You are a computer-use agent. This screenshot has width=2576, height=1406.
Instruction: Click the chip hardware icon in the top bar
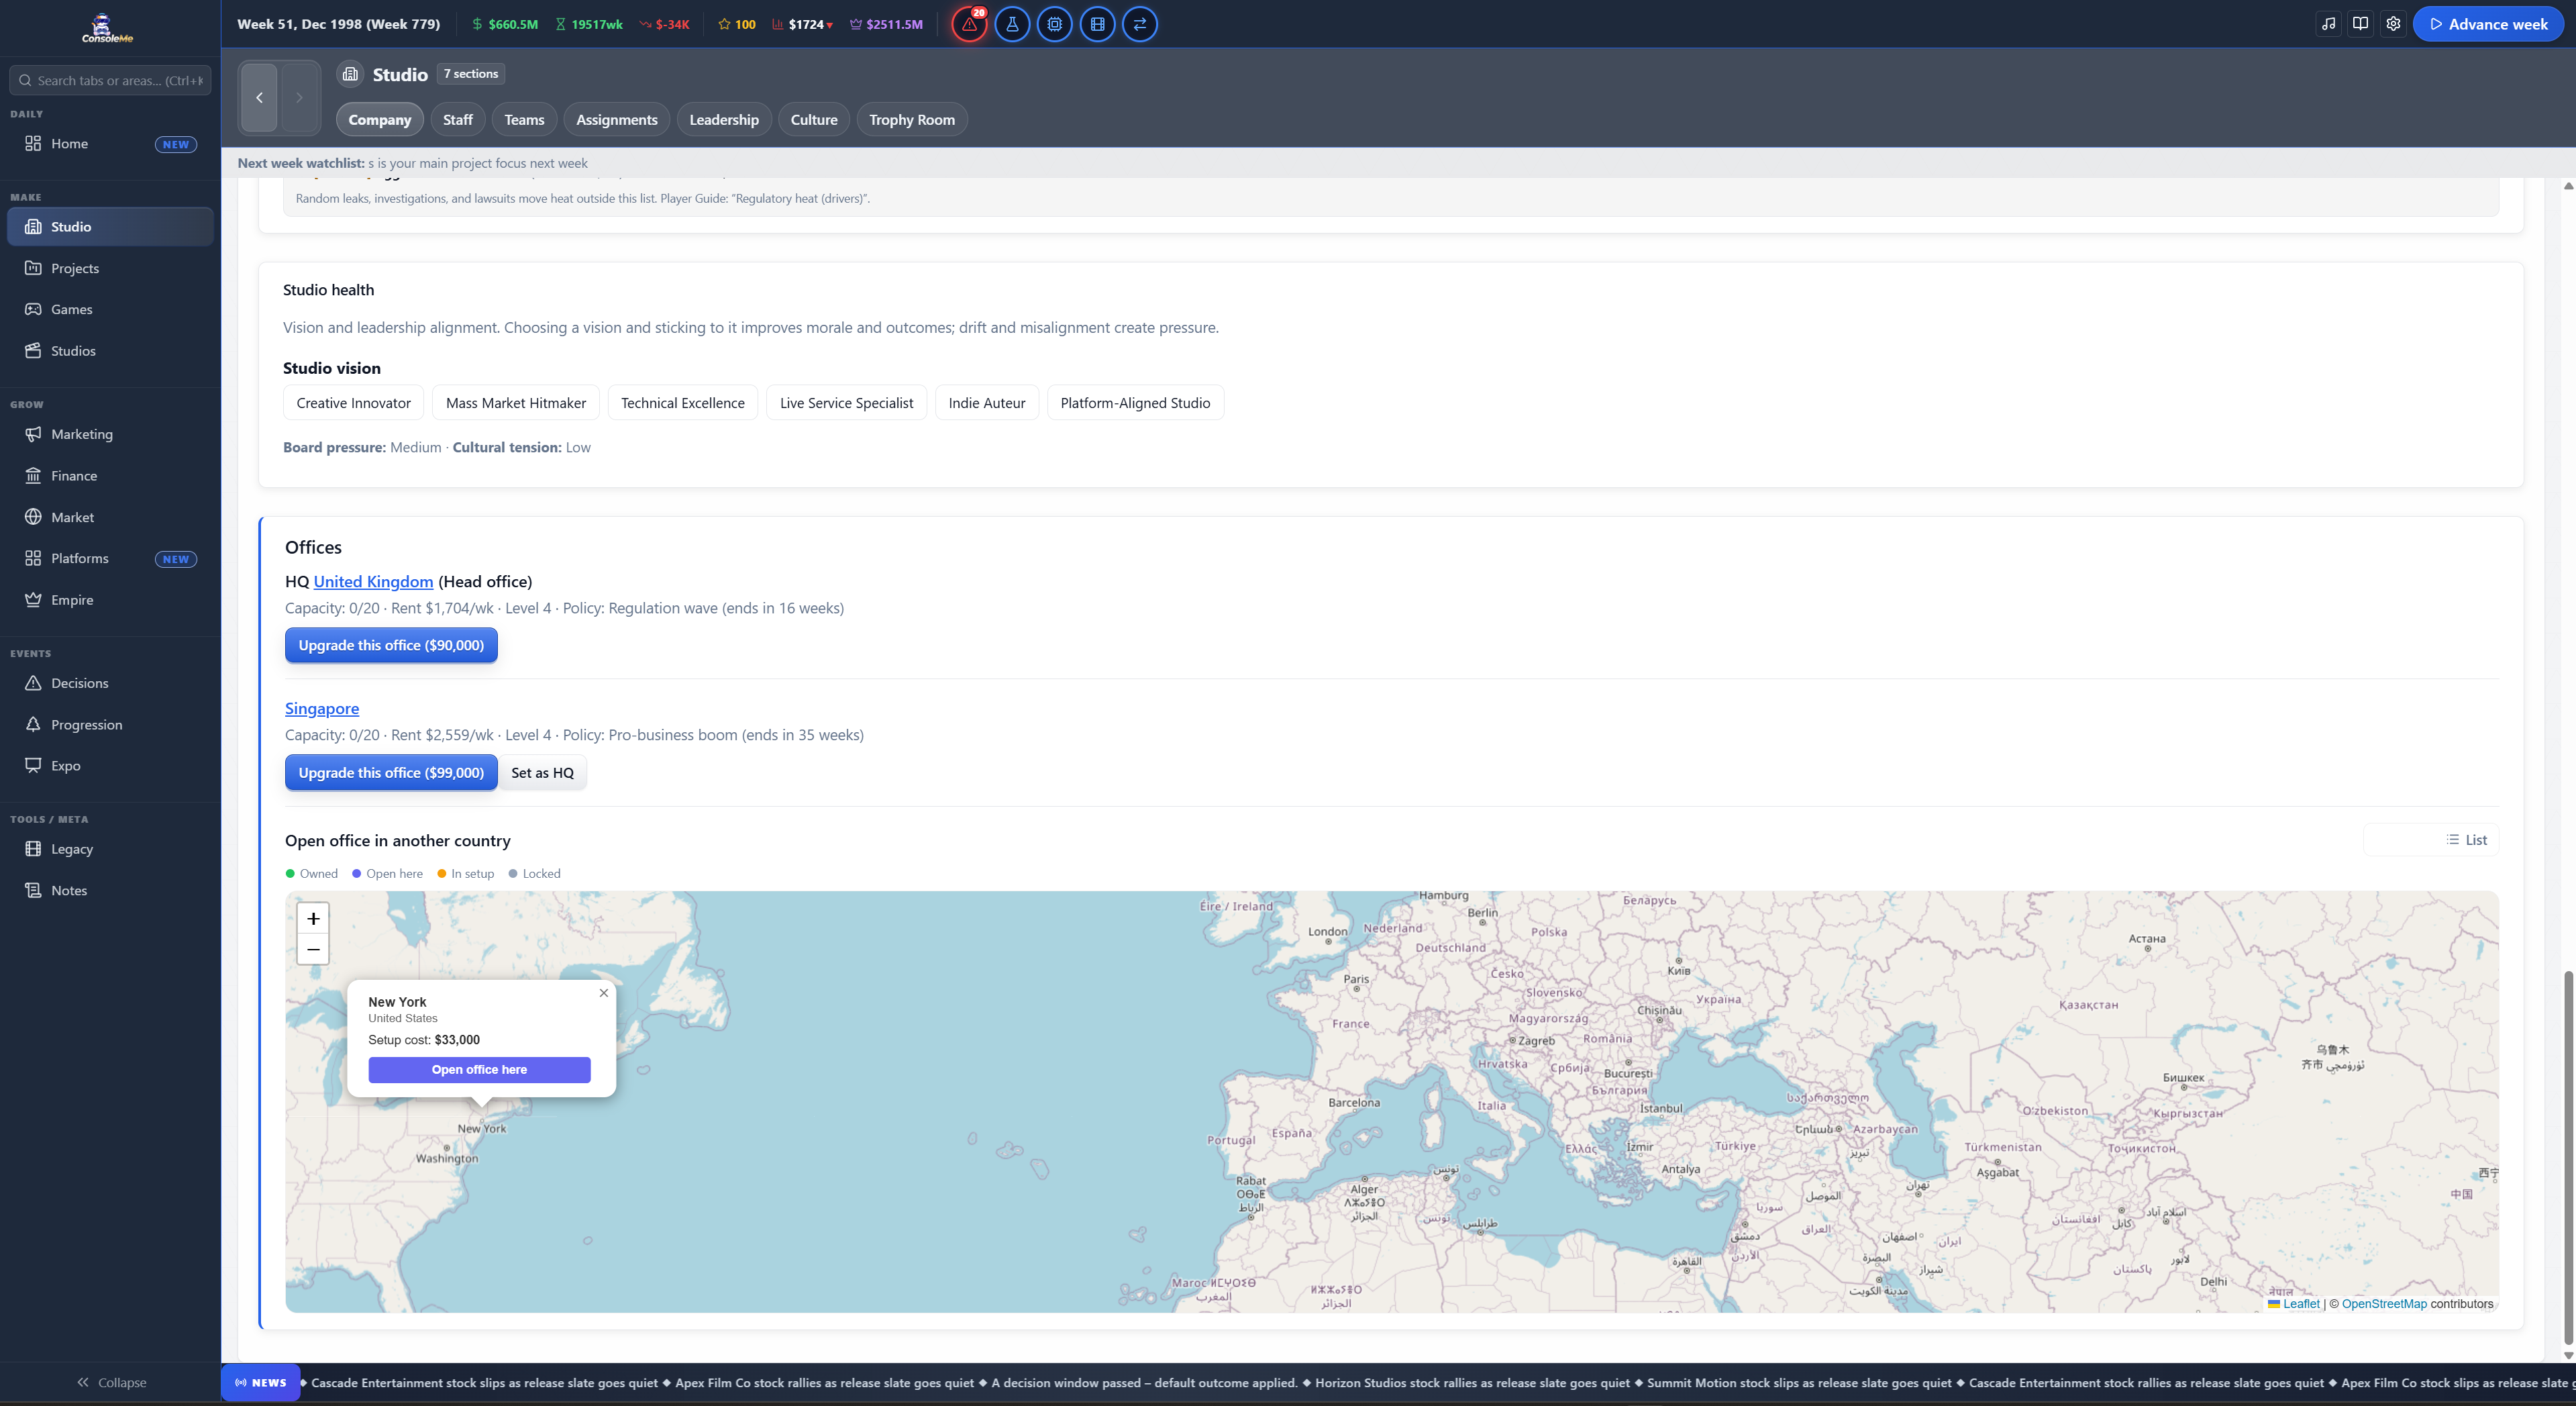(1054, 24)
